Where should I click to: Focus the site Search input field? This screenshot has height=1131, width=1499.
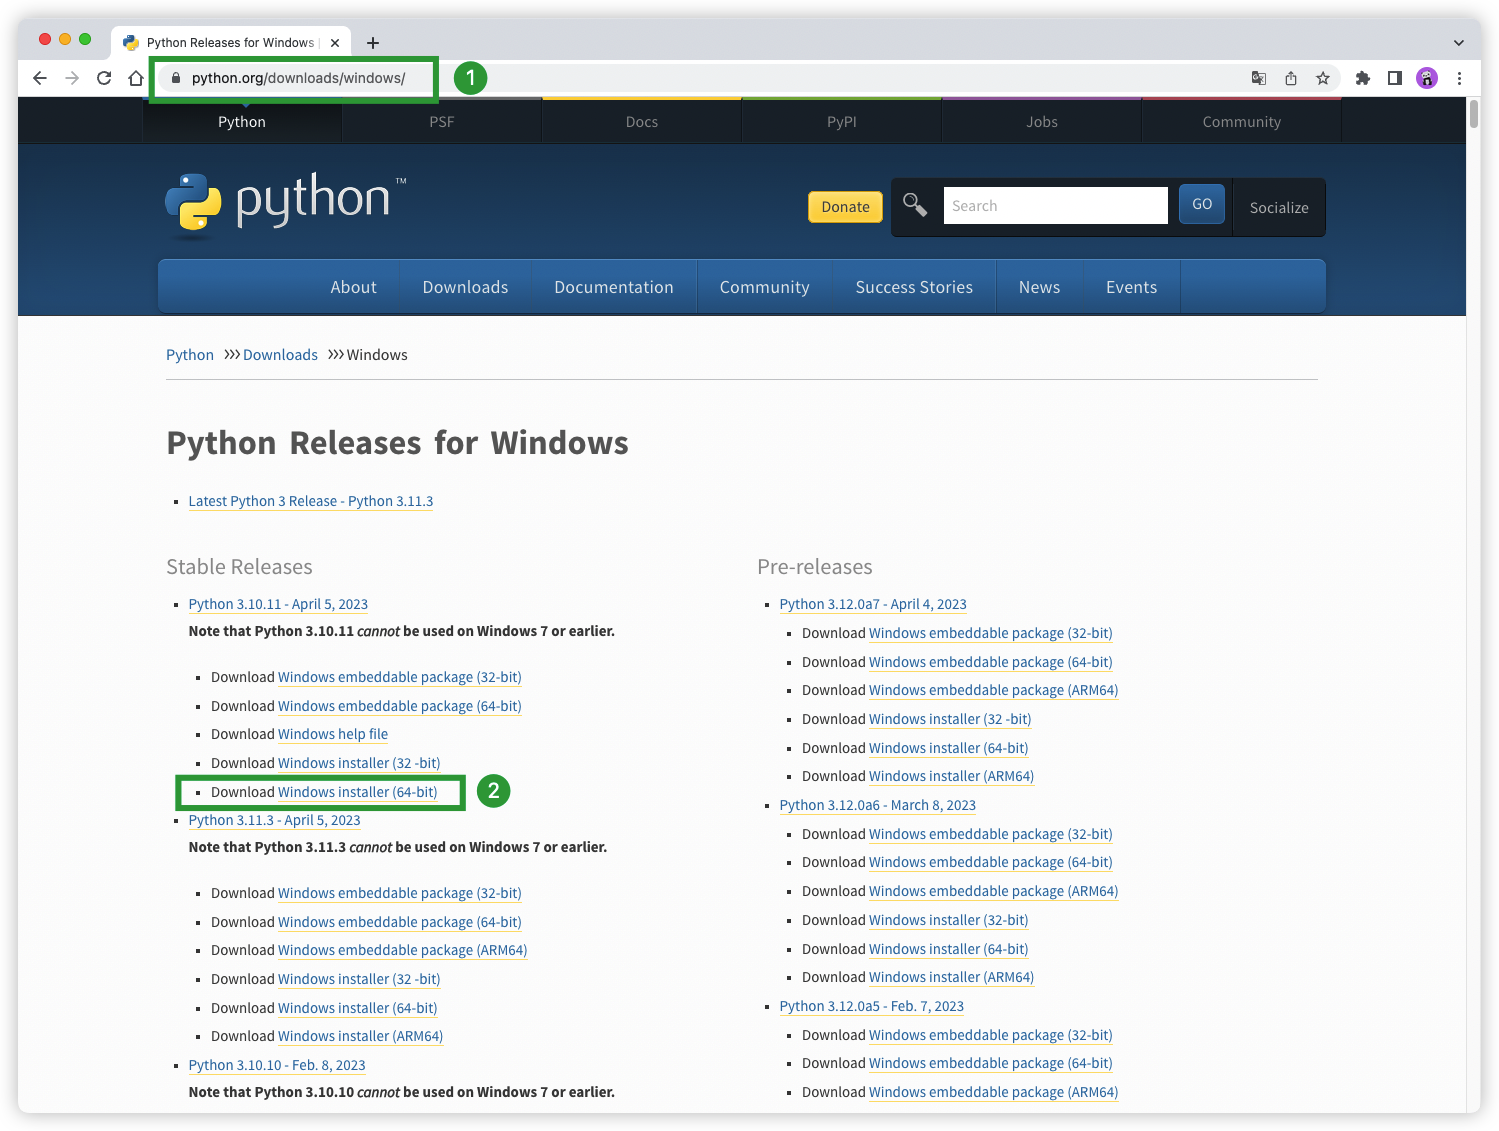tap(1055, 206)
